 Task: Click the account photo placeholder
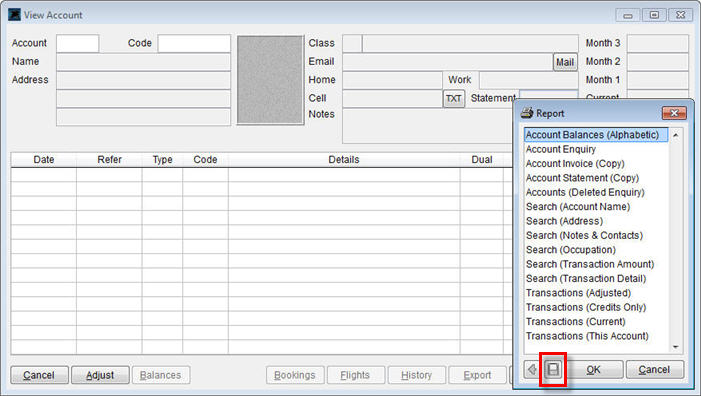click(270, 80)
